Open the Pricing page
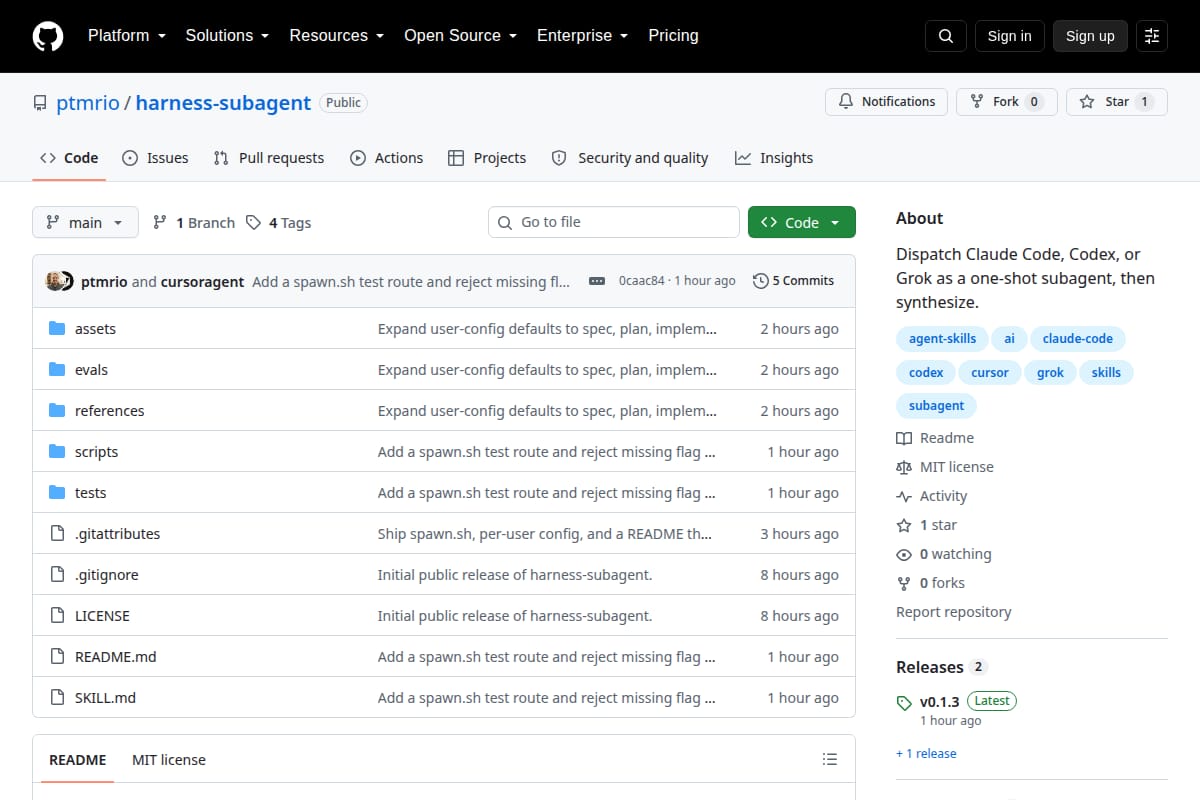Image resolution: width=1200 pixels, height=800 pixels. pos(673,36)
